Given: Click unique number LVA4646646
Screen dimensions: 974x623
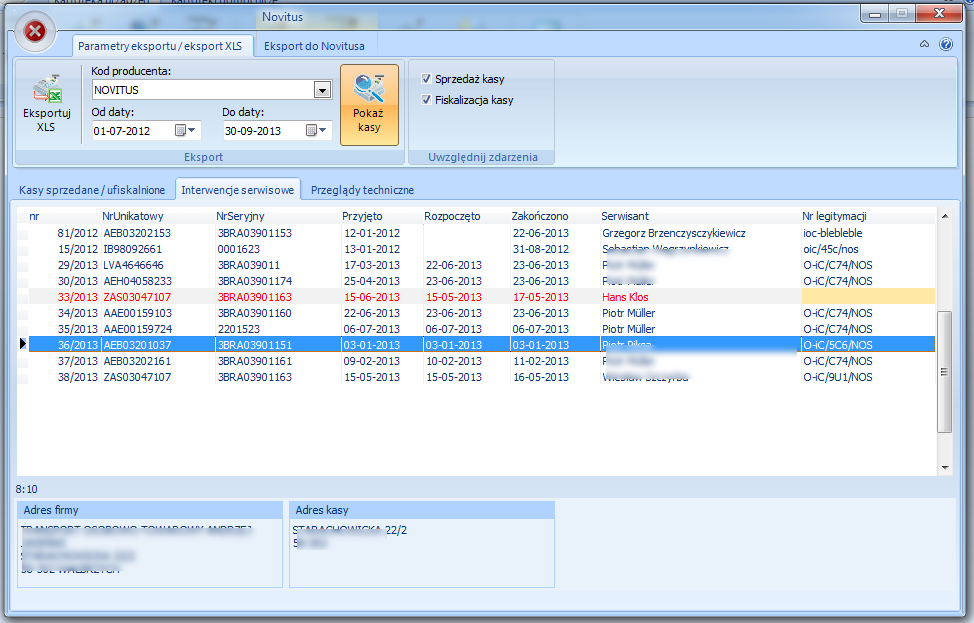Looking at the screenshot, I should [134, 265].
